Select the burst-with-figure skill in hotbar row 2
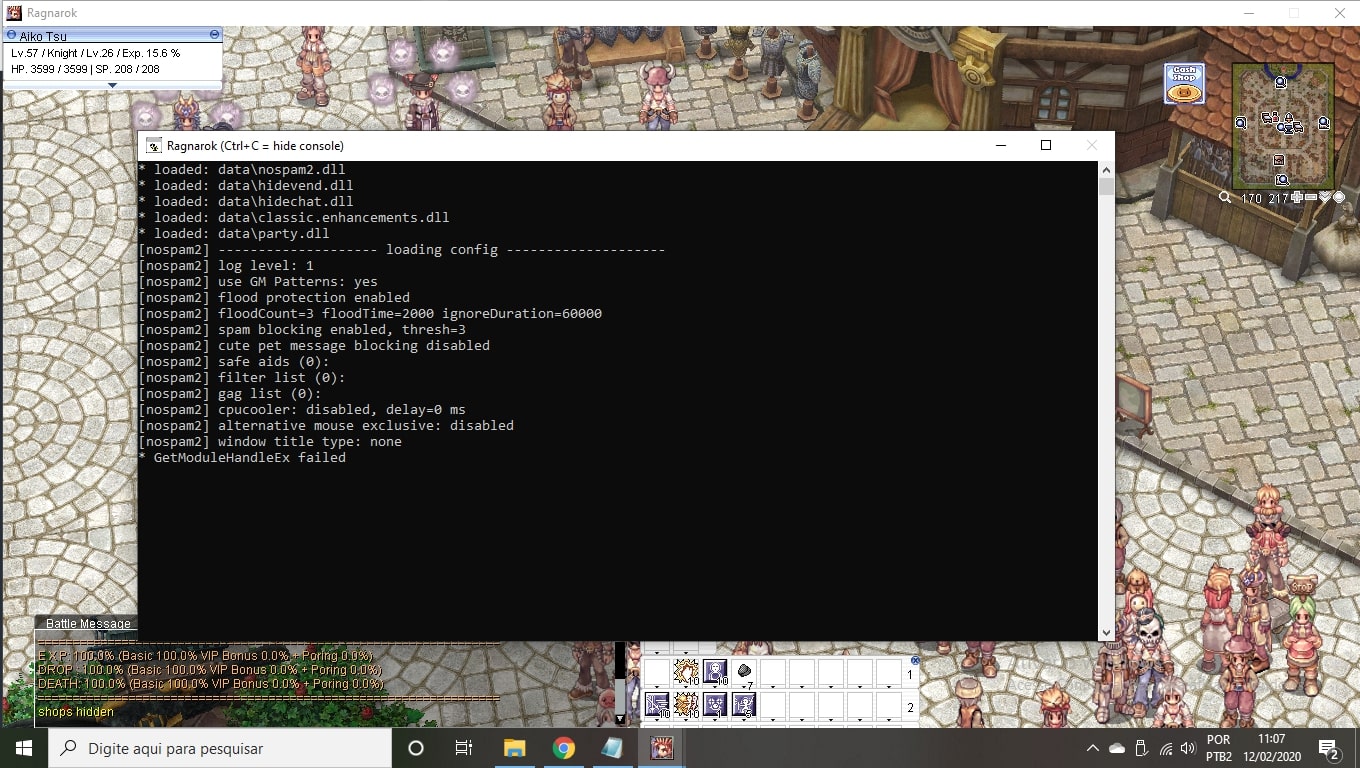 coord(686,705)
